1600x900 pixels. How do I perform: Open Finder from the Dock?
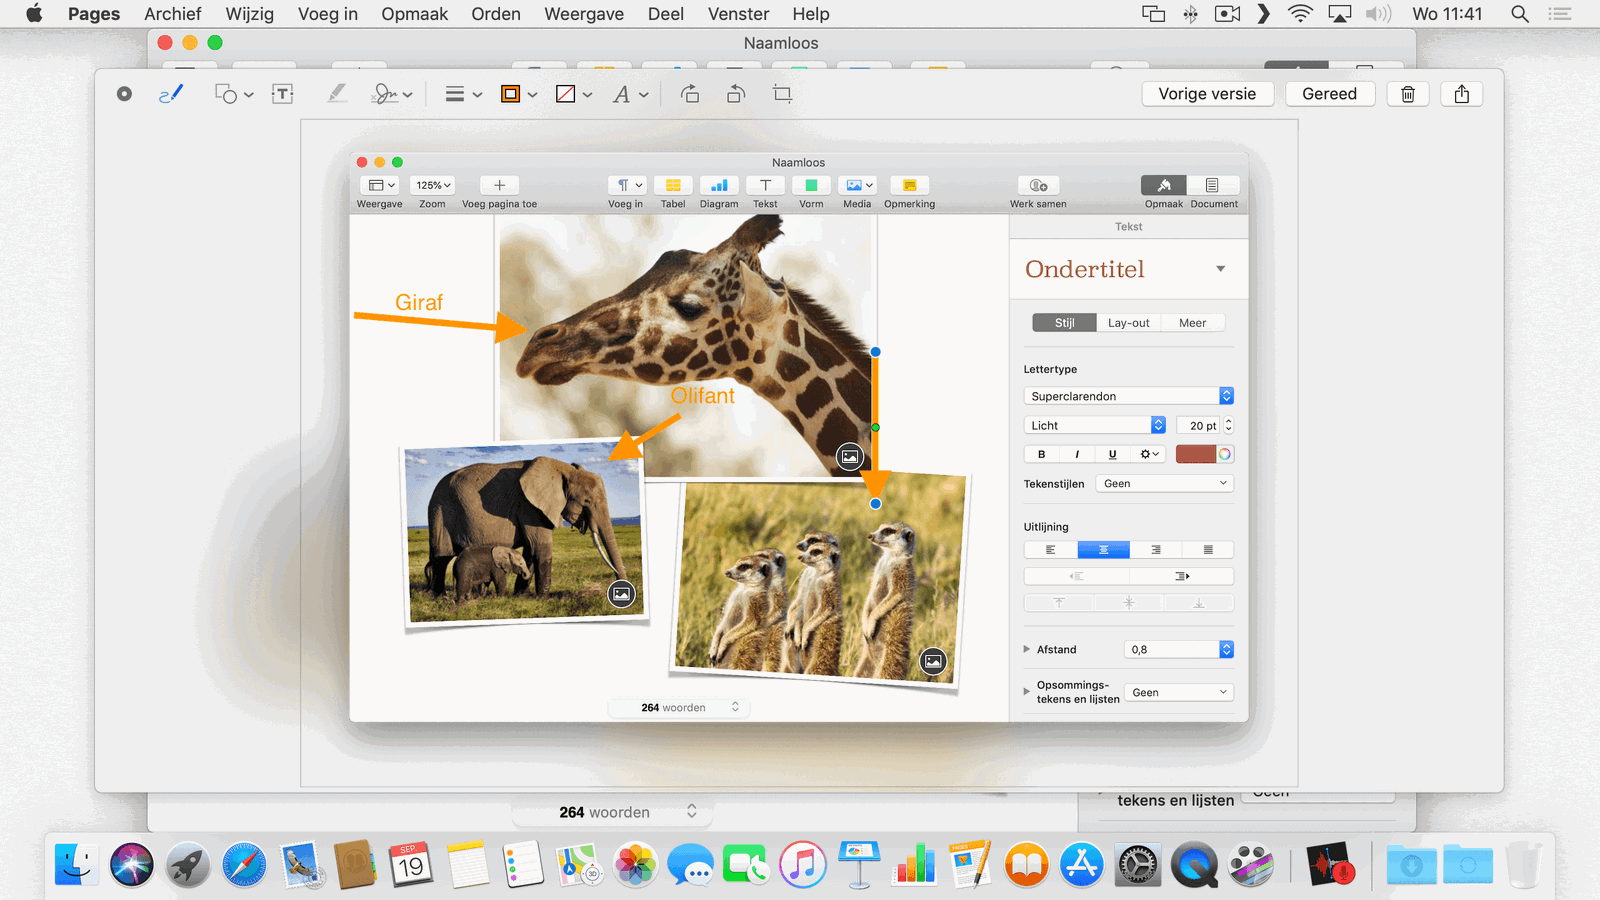point(76,865)
